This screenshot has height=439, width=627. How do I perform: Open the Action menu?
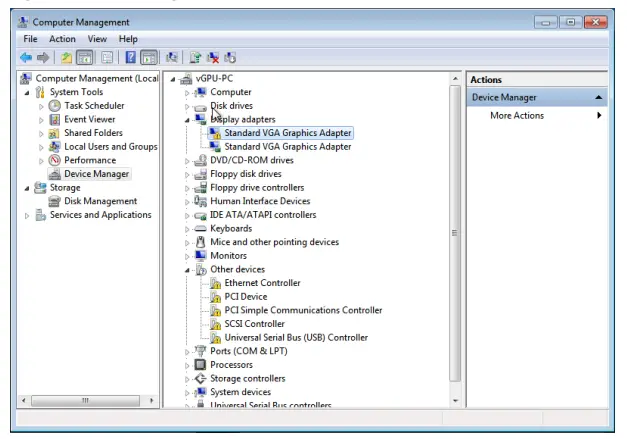[x=62, y=39]
